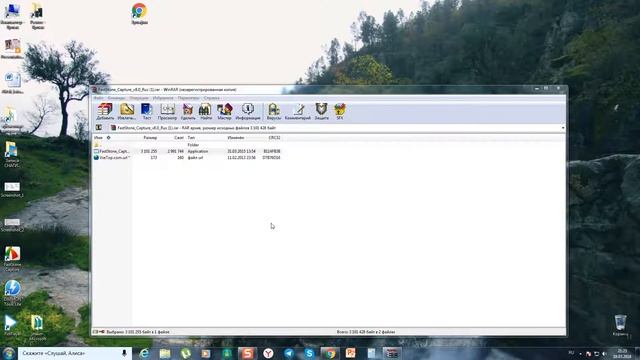The height and width of the screenshot is (360, 640).
Task: Sort by the Тип column header
Action: 191,138
